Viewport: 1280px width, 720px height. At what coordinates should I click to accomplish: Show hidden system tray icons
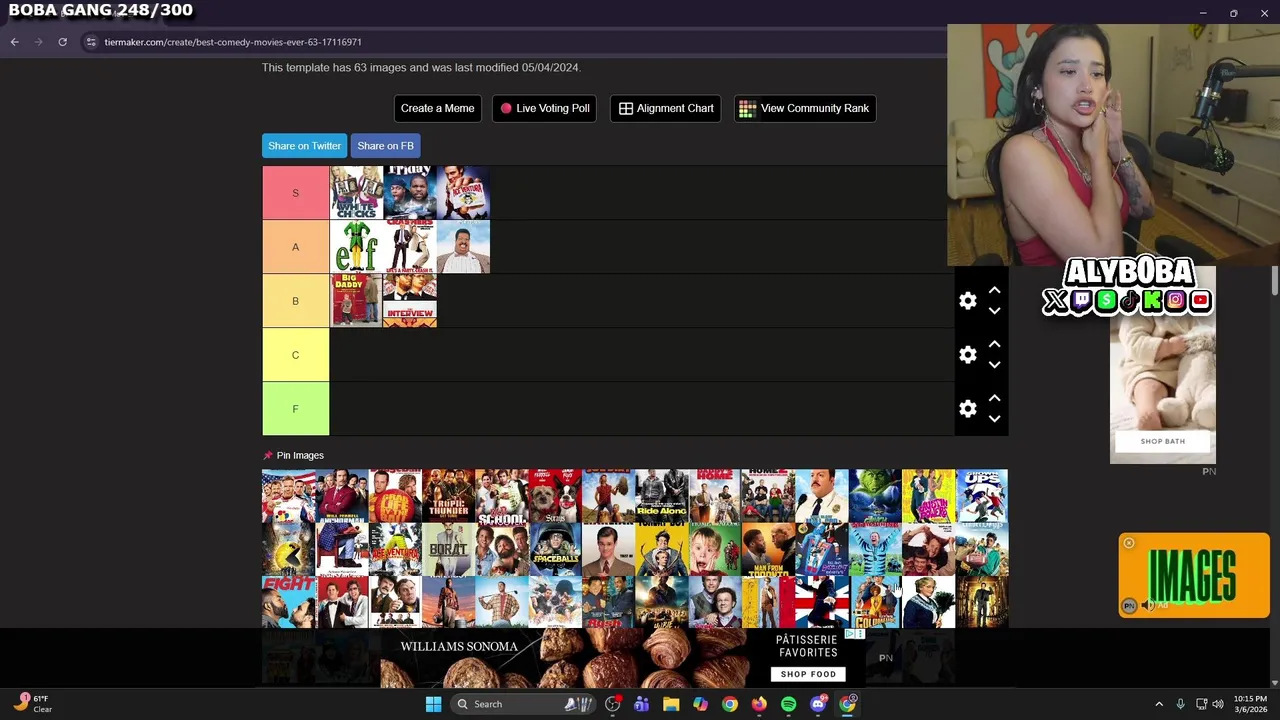(x=1159, y=704)
